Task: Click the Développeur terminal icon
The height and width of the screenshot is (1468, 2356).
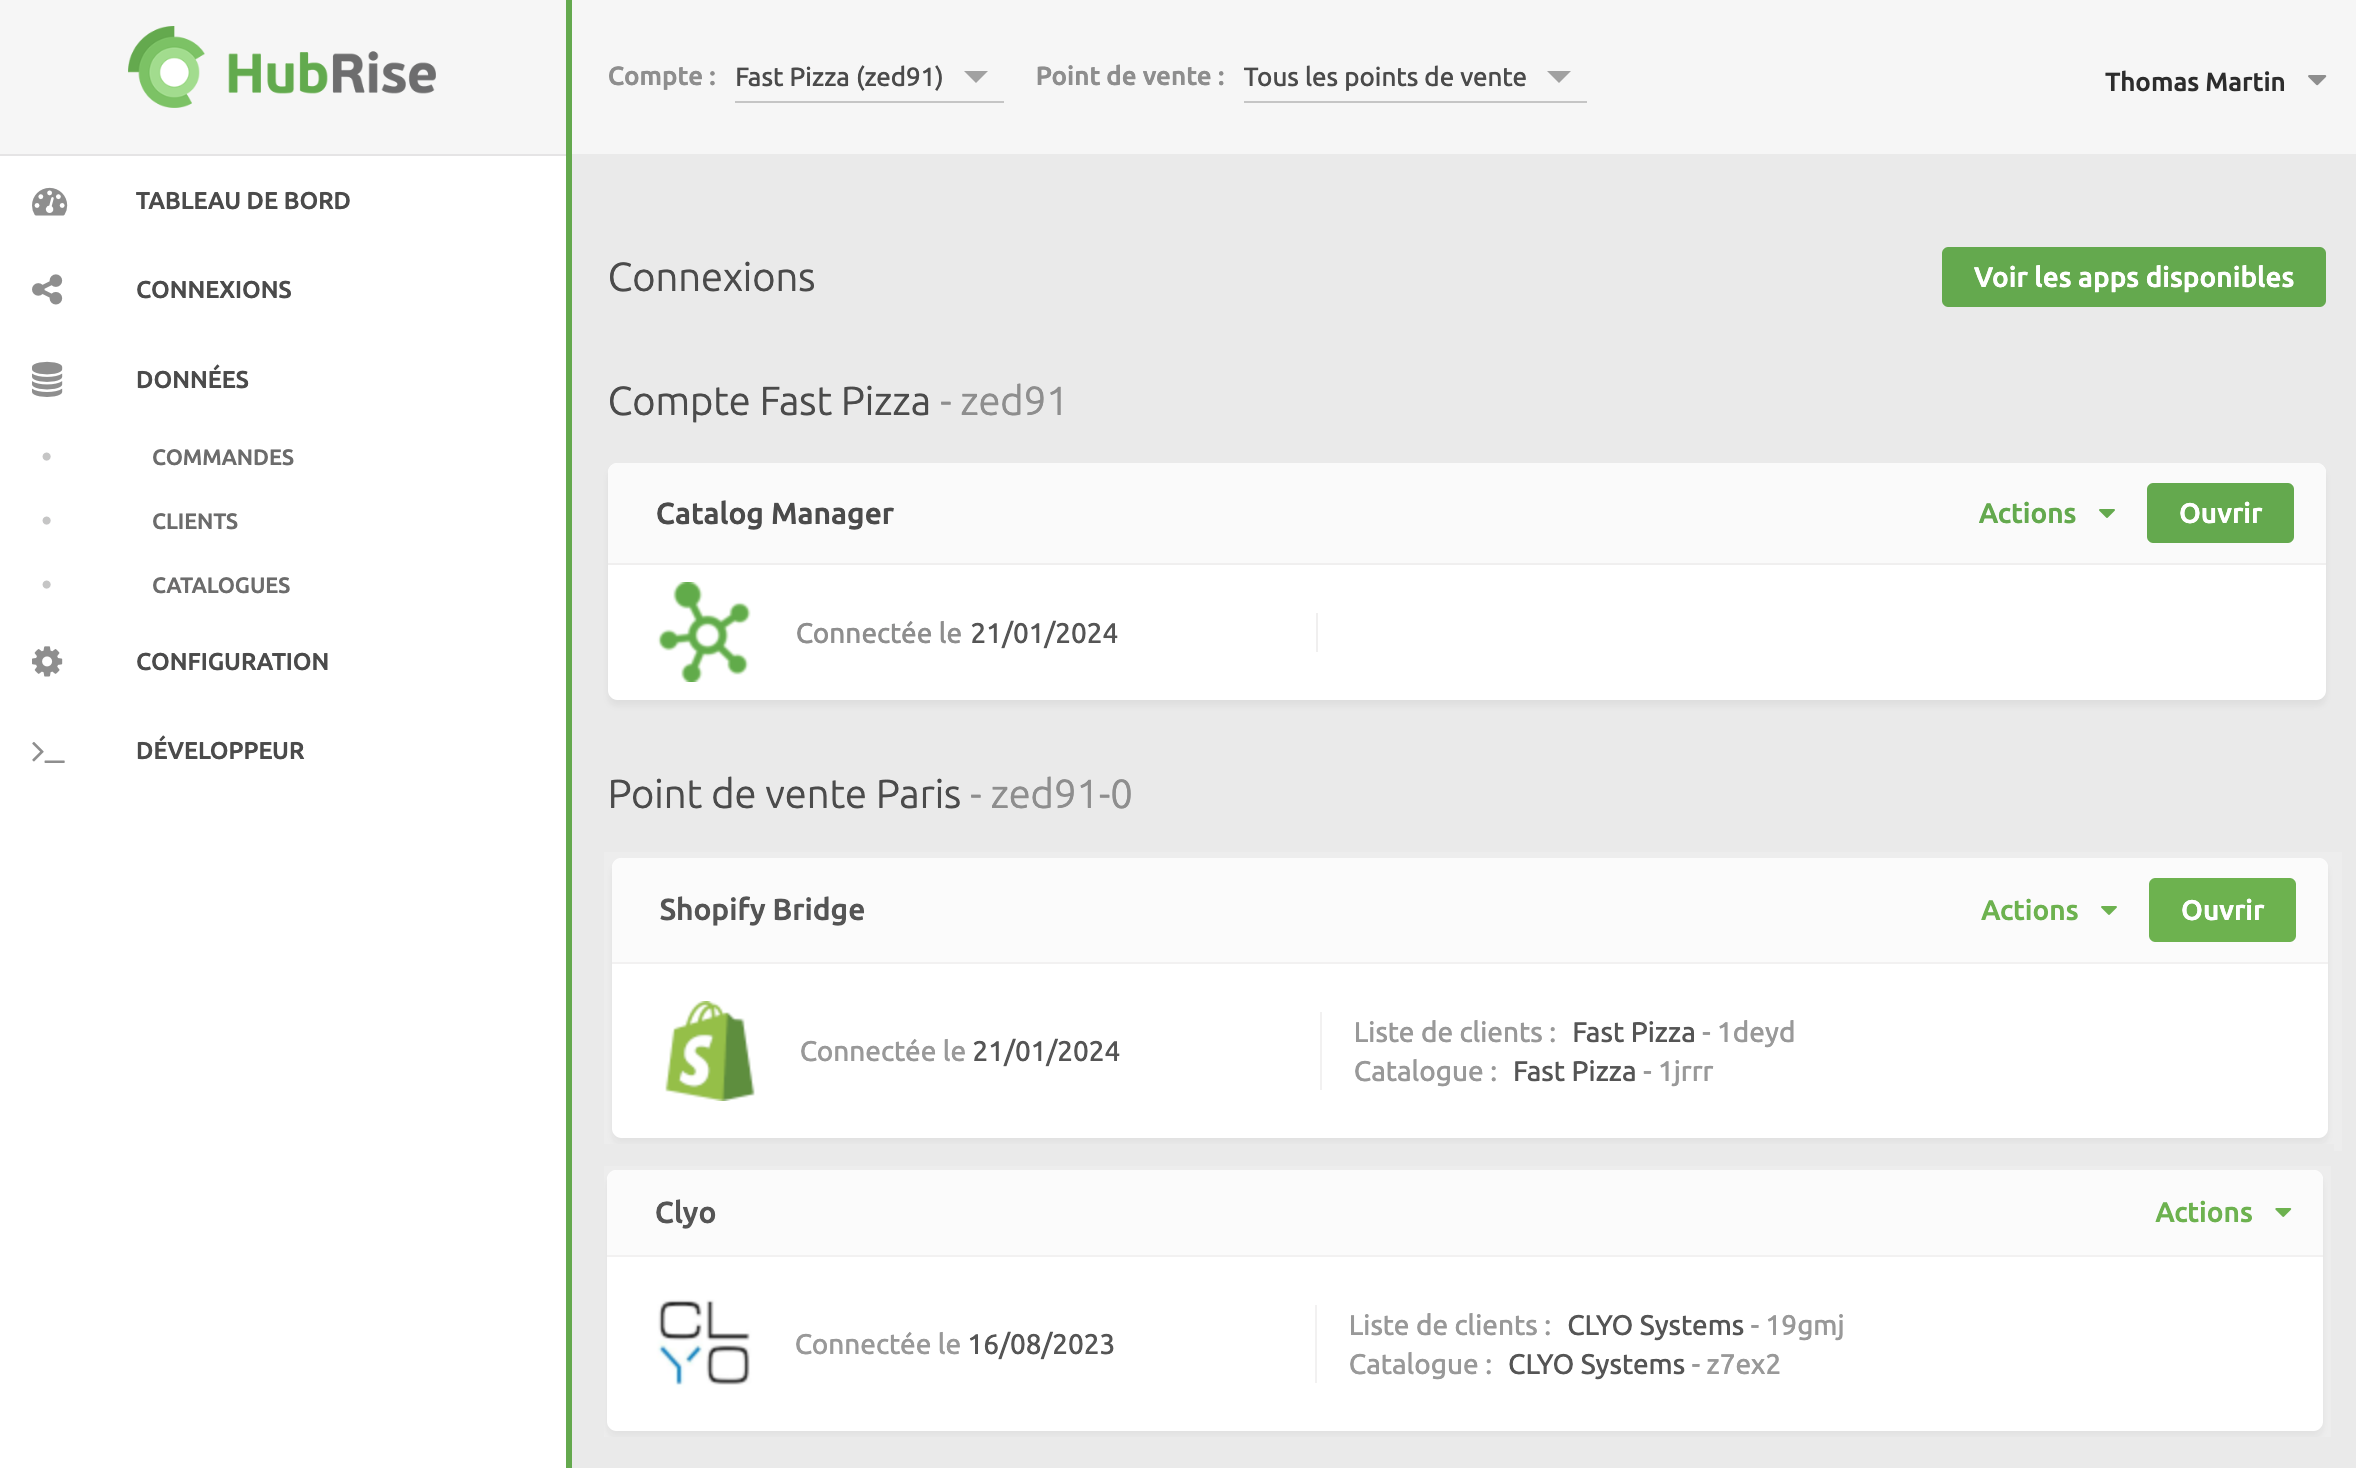Action: 47,751
